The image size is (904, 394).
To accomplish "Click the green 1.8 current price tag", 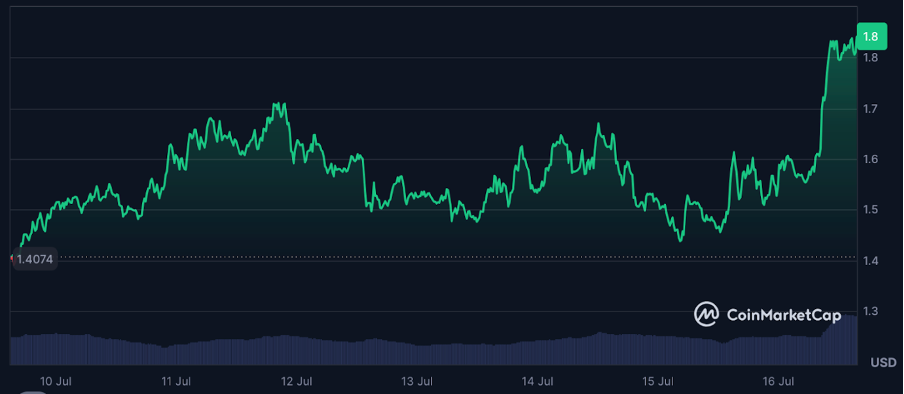I will [871, 36].
